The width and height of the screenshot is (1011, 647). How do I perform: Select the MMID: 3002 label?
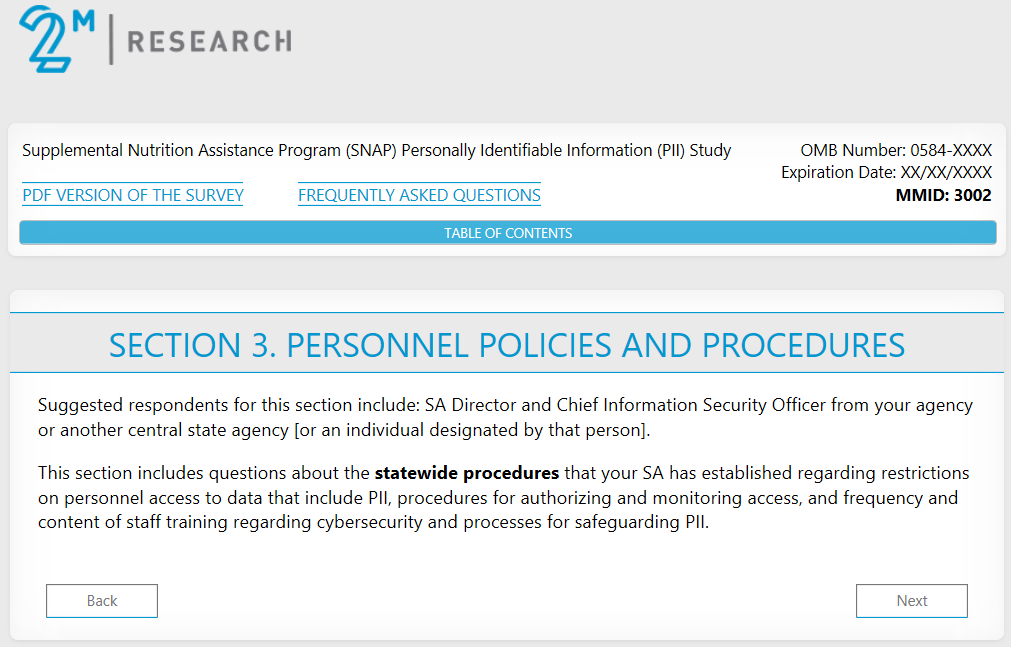(x=943, y=195)
